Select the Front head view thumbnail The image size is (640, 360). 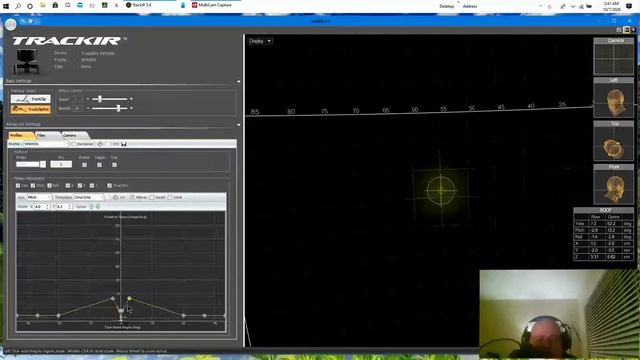click(x=613, y=184)
